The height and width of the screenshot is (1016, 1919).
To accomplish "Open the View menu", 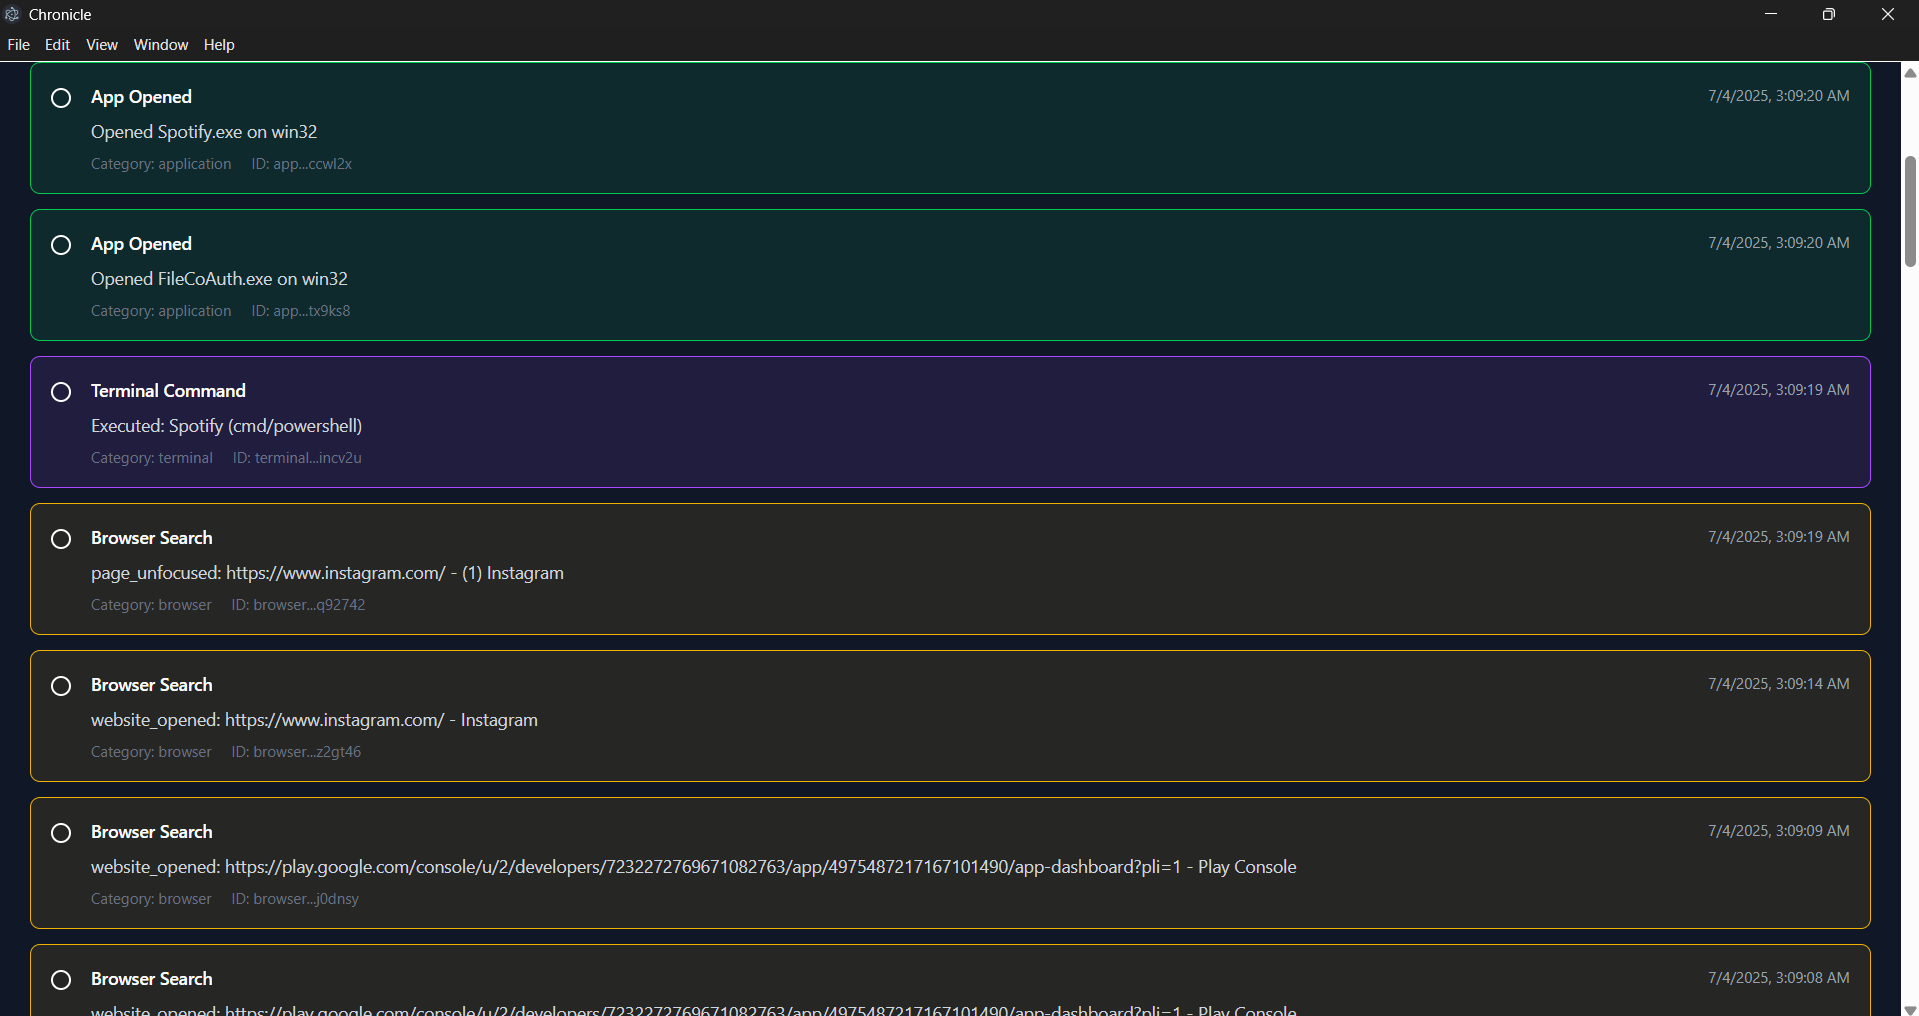I will (x=102, y=45).
